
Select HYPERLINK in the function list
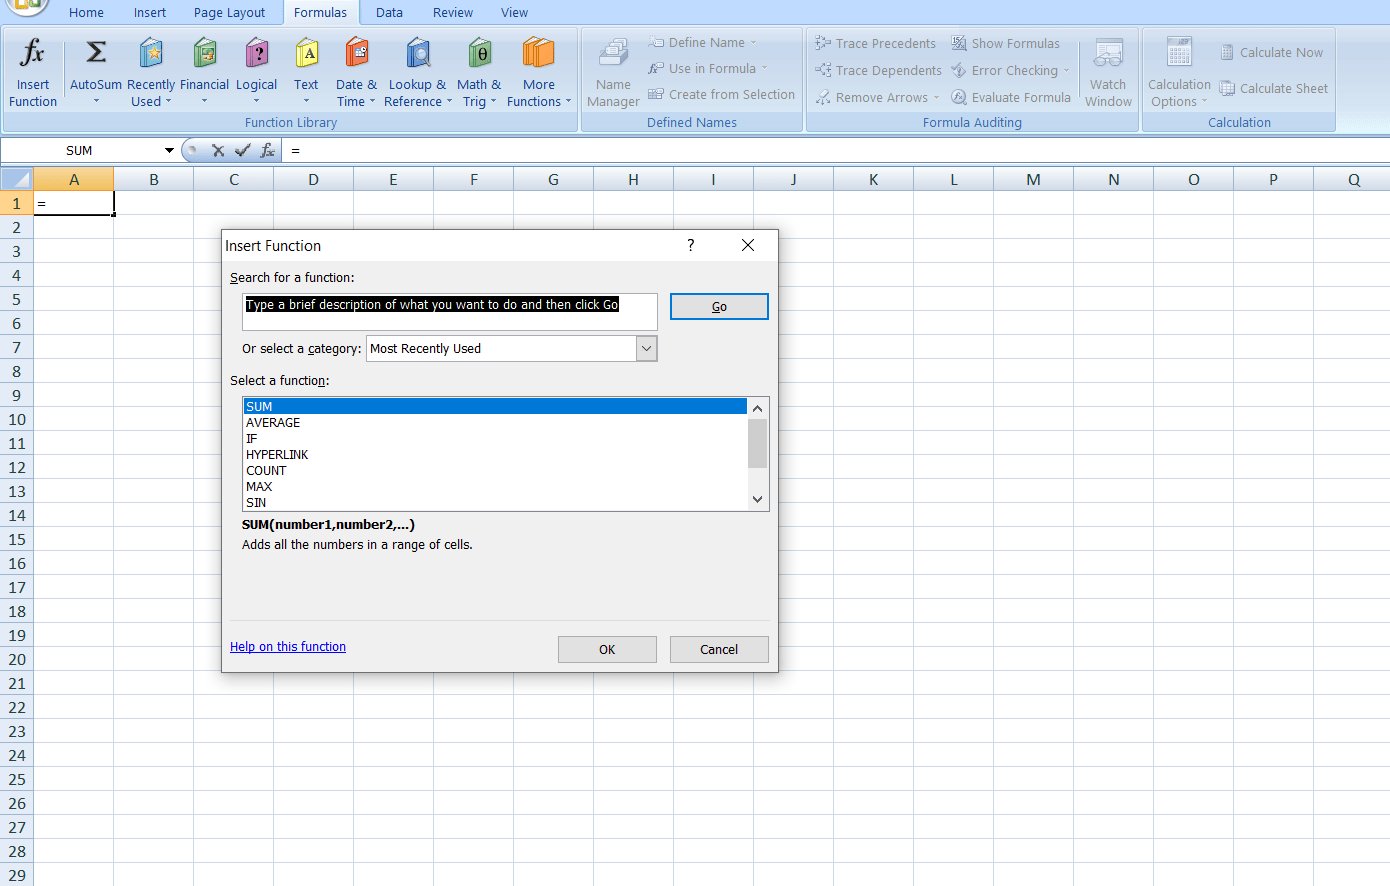tap(495, 455)
